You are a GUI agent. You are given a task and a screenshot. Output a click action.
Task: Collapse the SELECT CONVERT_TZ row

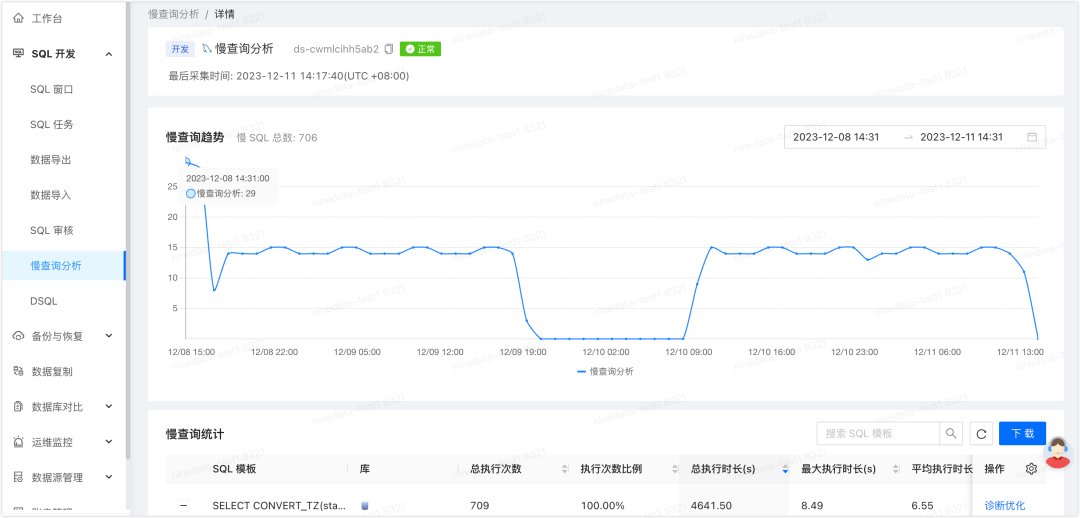click(x=183, y=506)
